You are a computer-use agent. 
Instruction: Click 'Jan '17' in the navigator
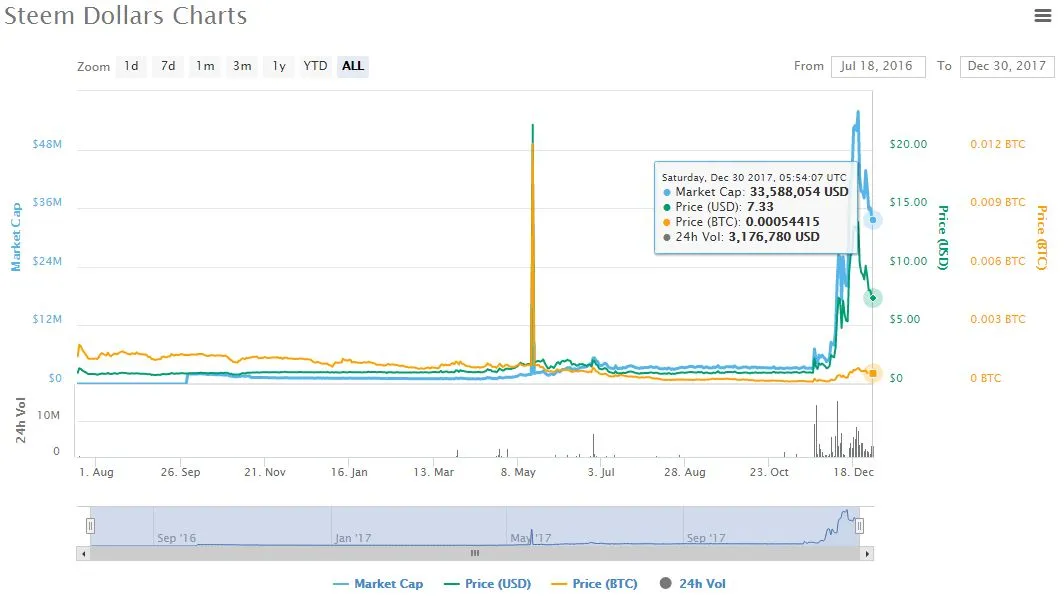point(353,538)
